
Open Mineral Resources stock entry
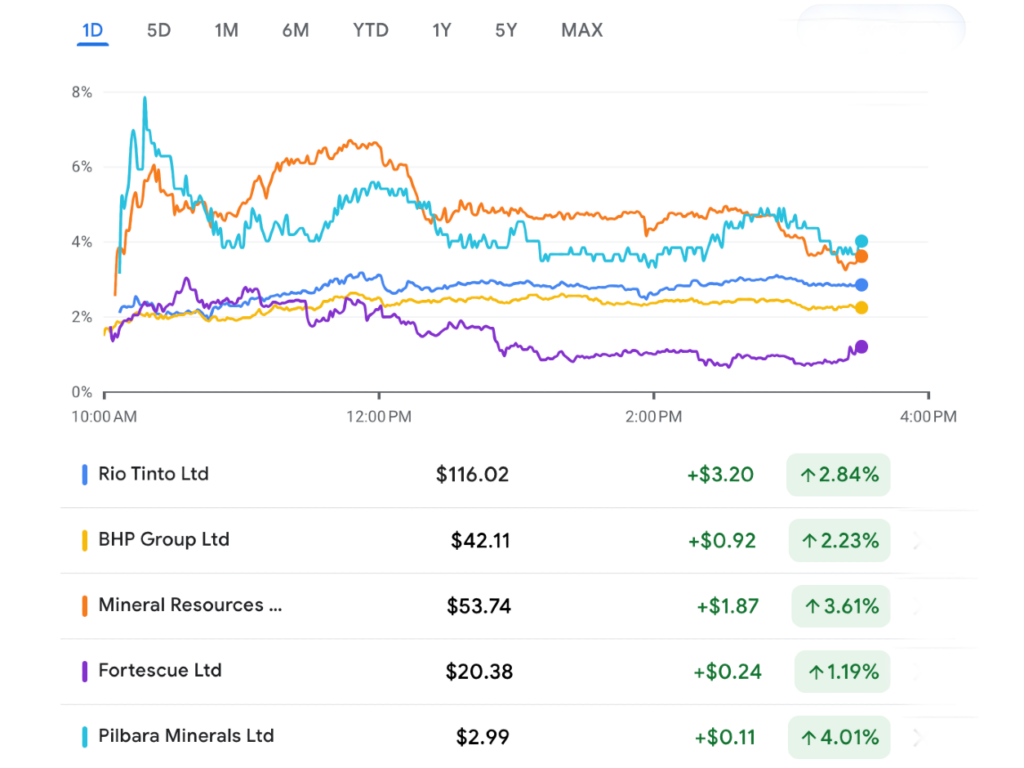coord(486,606)
